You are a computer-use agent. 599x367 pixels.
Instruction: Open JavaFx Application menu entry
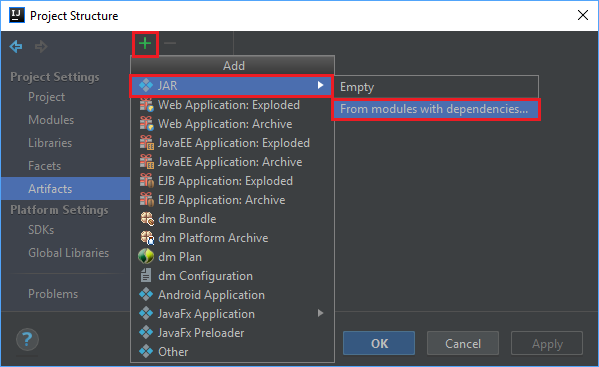click(x=232, y=314)
